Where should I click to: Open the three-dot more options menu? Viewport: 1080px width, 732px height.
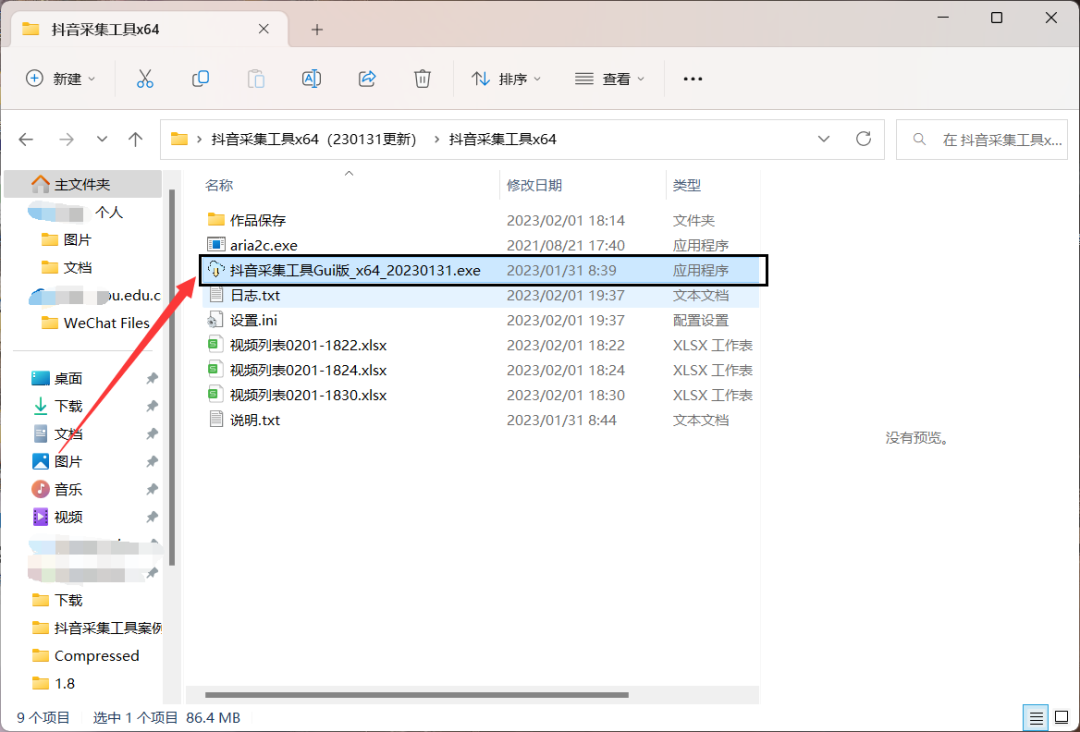coord(692,79)
